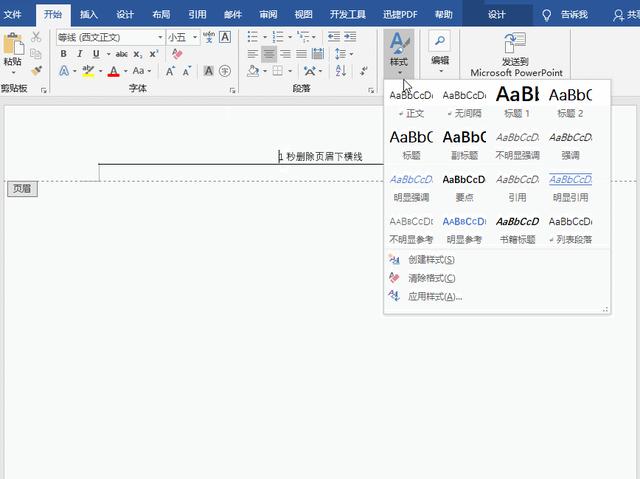The image size is (640, 479).
Task: Click the numbering list icon
Action: point(278,37)
